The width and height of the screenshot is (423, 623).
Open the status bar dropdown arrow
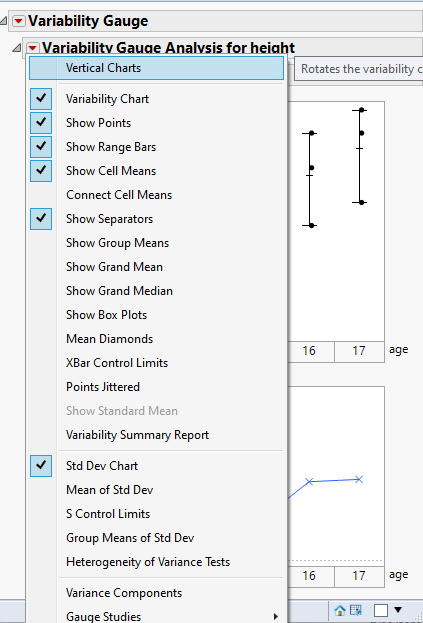coord(398,609)
